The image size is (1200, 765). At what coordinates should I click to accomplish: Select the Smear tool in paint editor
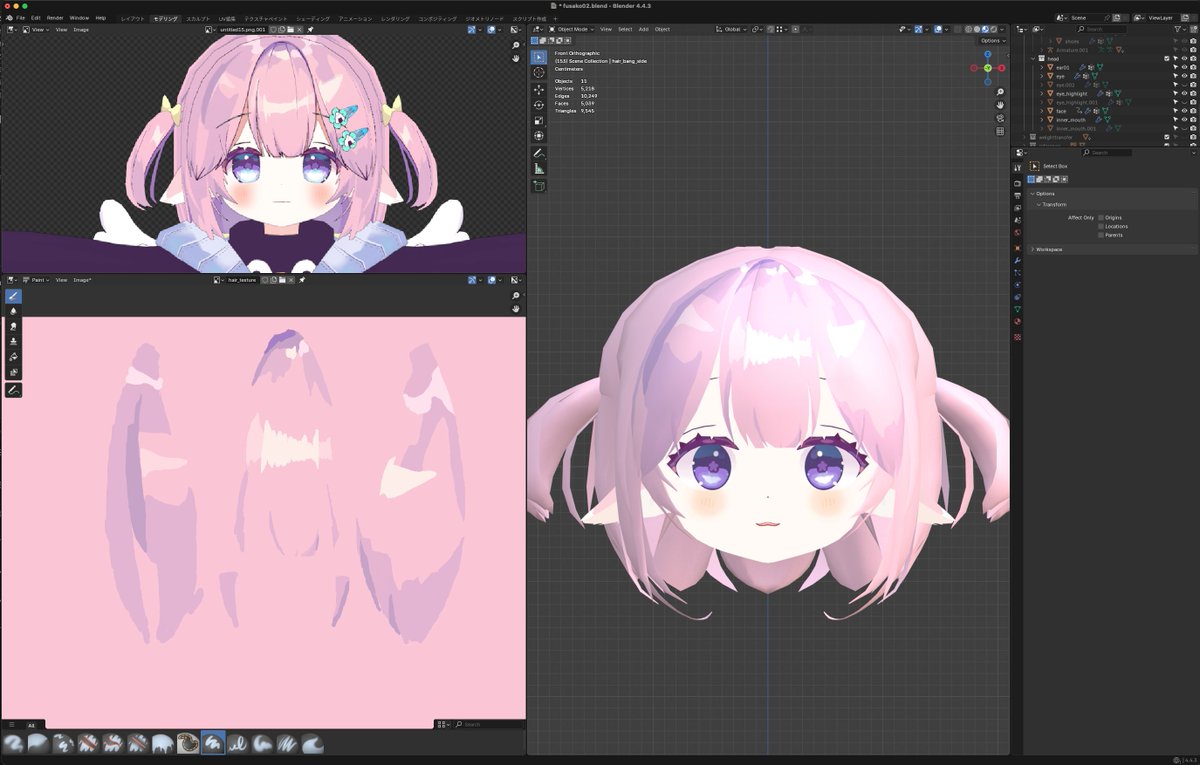tap(13, 326)
